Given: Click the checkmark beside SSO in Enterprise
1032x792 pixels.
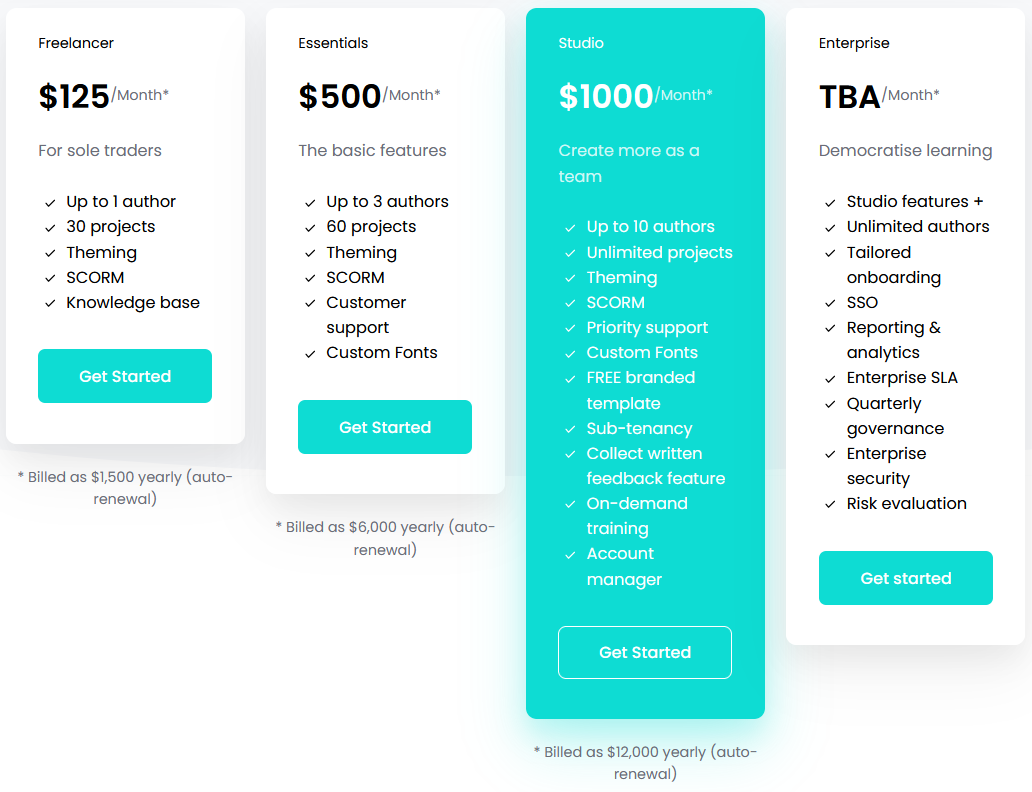Looking at the screenshot, I should coord(831,302).
